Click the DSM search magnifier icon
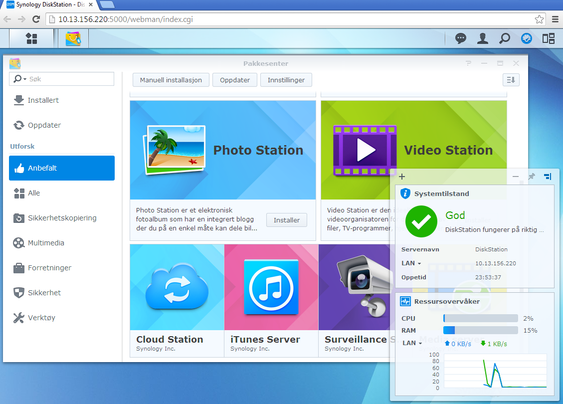Image resolution: width=563 pixels, height=404 pixels. (504, 38)
